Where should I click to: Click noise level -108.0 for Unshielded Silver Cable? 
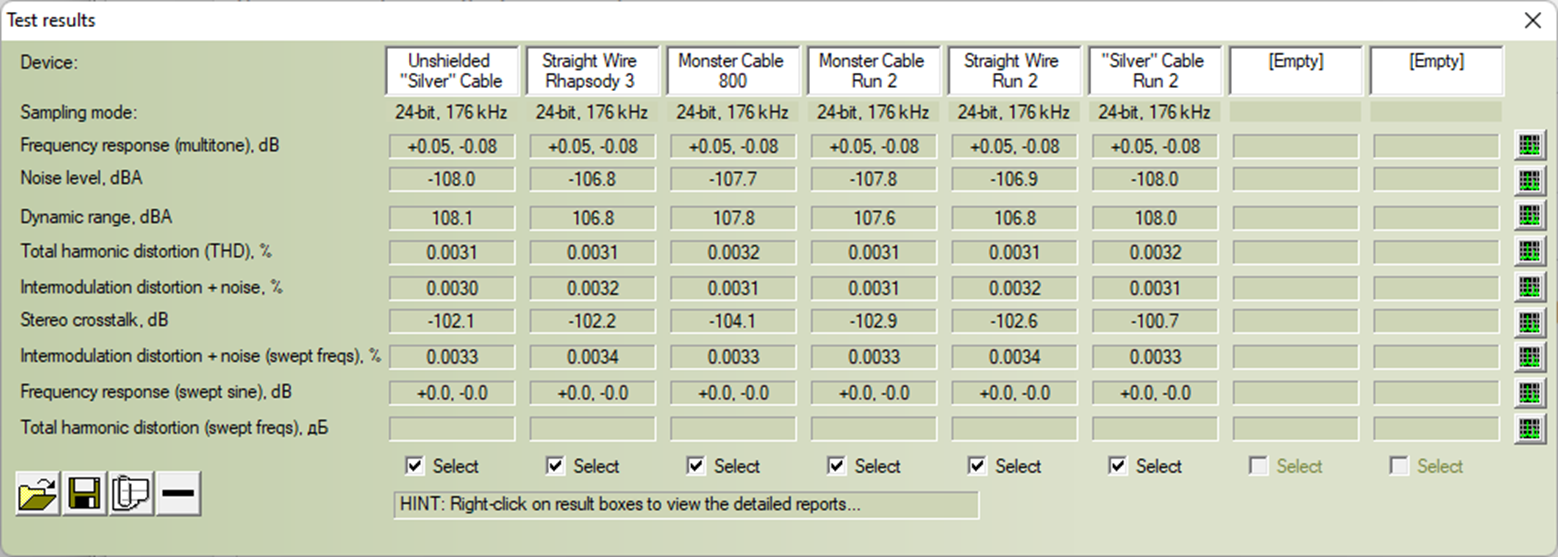coord(452,181)
